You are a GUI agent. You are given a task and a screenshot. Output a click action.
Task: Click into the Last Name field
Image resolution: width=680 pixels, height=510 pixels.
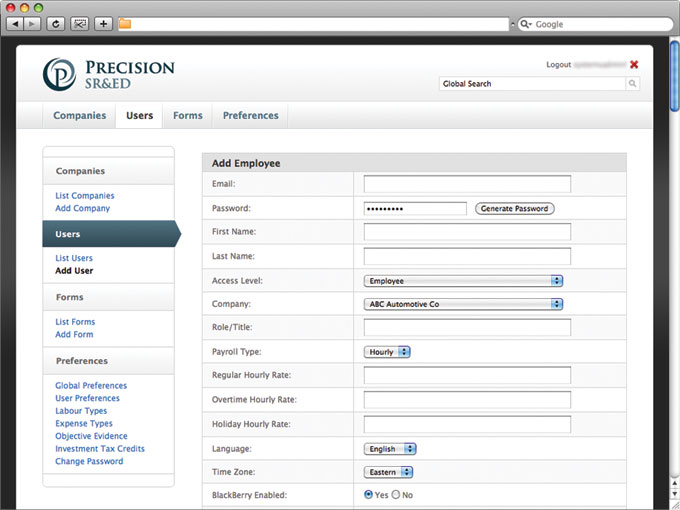tap(467, 256)
